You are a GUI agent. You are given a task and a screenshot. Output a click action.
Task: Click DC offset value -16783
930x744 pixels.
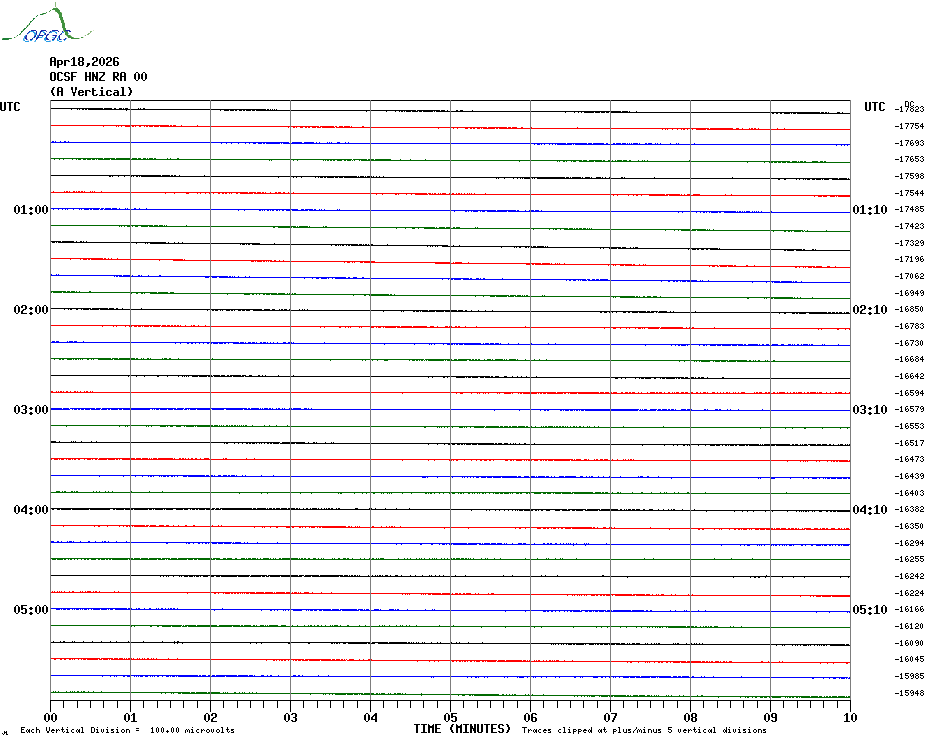point(909,326)
